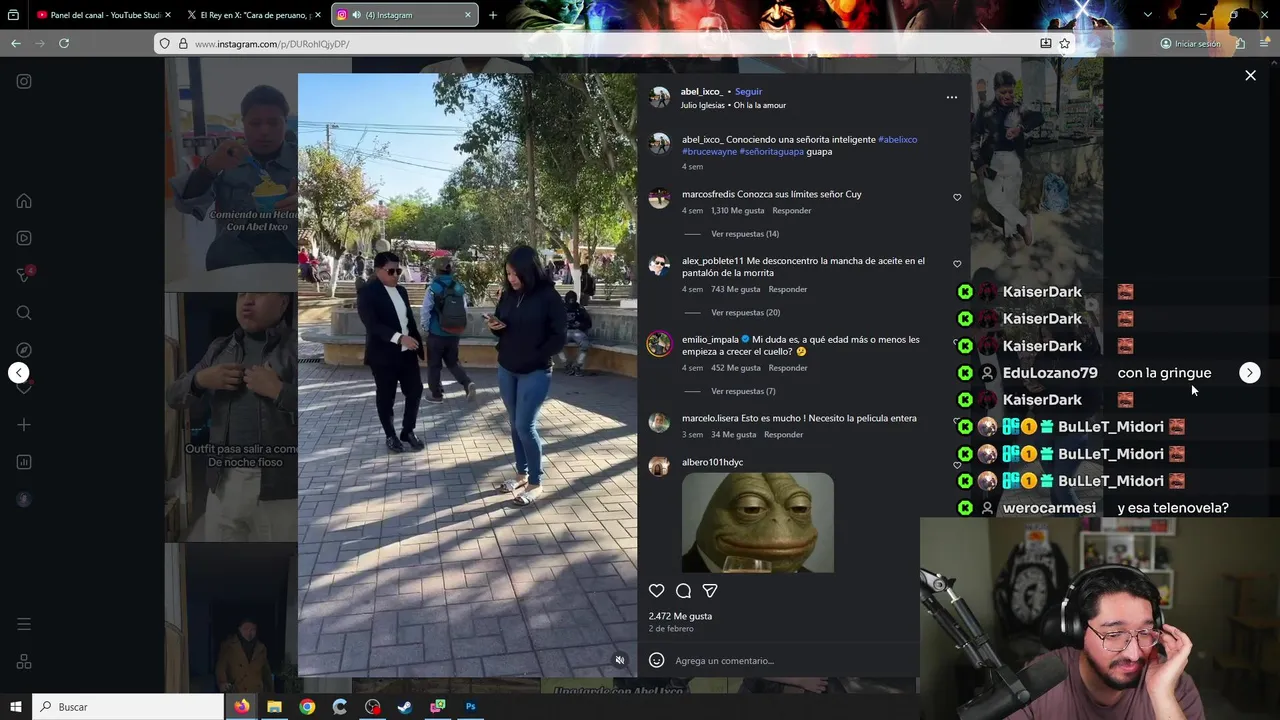Click the frog GIF in albero101hdyc comment
Viewport: 1280px width, 720px height.
(757, 522)
